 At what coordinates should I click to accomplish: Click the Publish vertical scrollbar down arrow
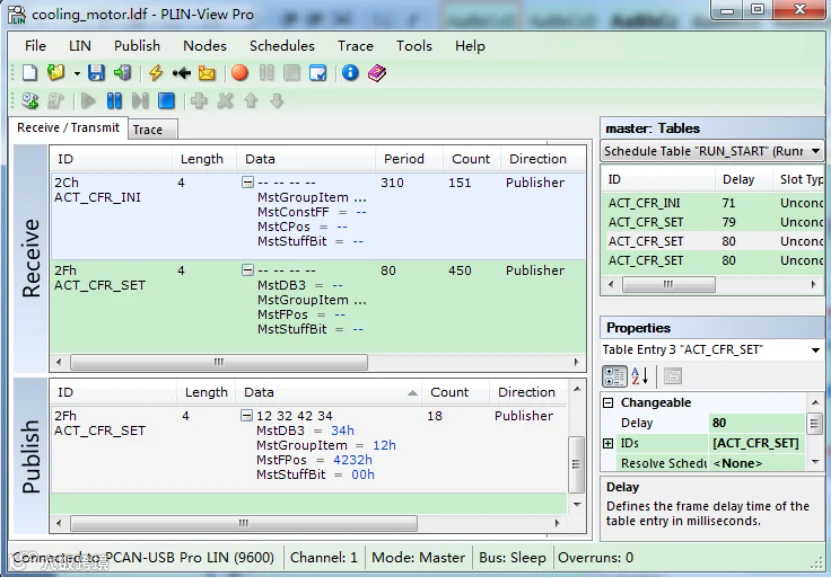click(577, 505)
